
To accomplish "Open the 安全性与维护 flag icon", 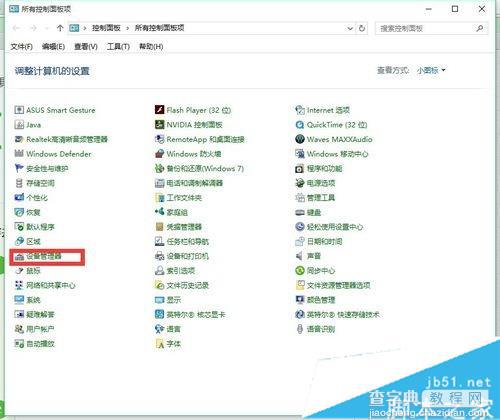I will (19, 168).
